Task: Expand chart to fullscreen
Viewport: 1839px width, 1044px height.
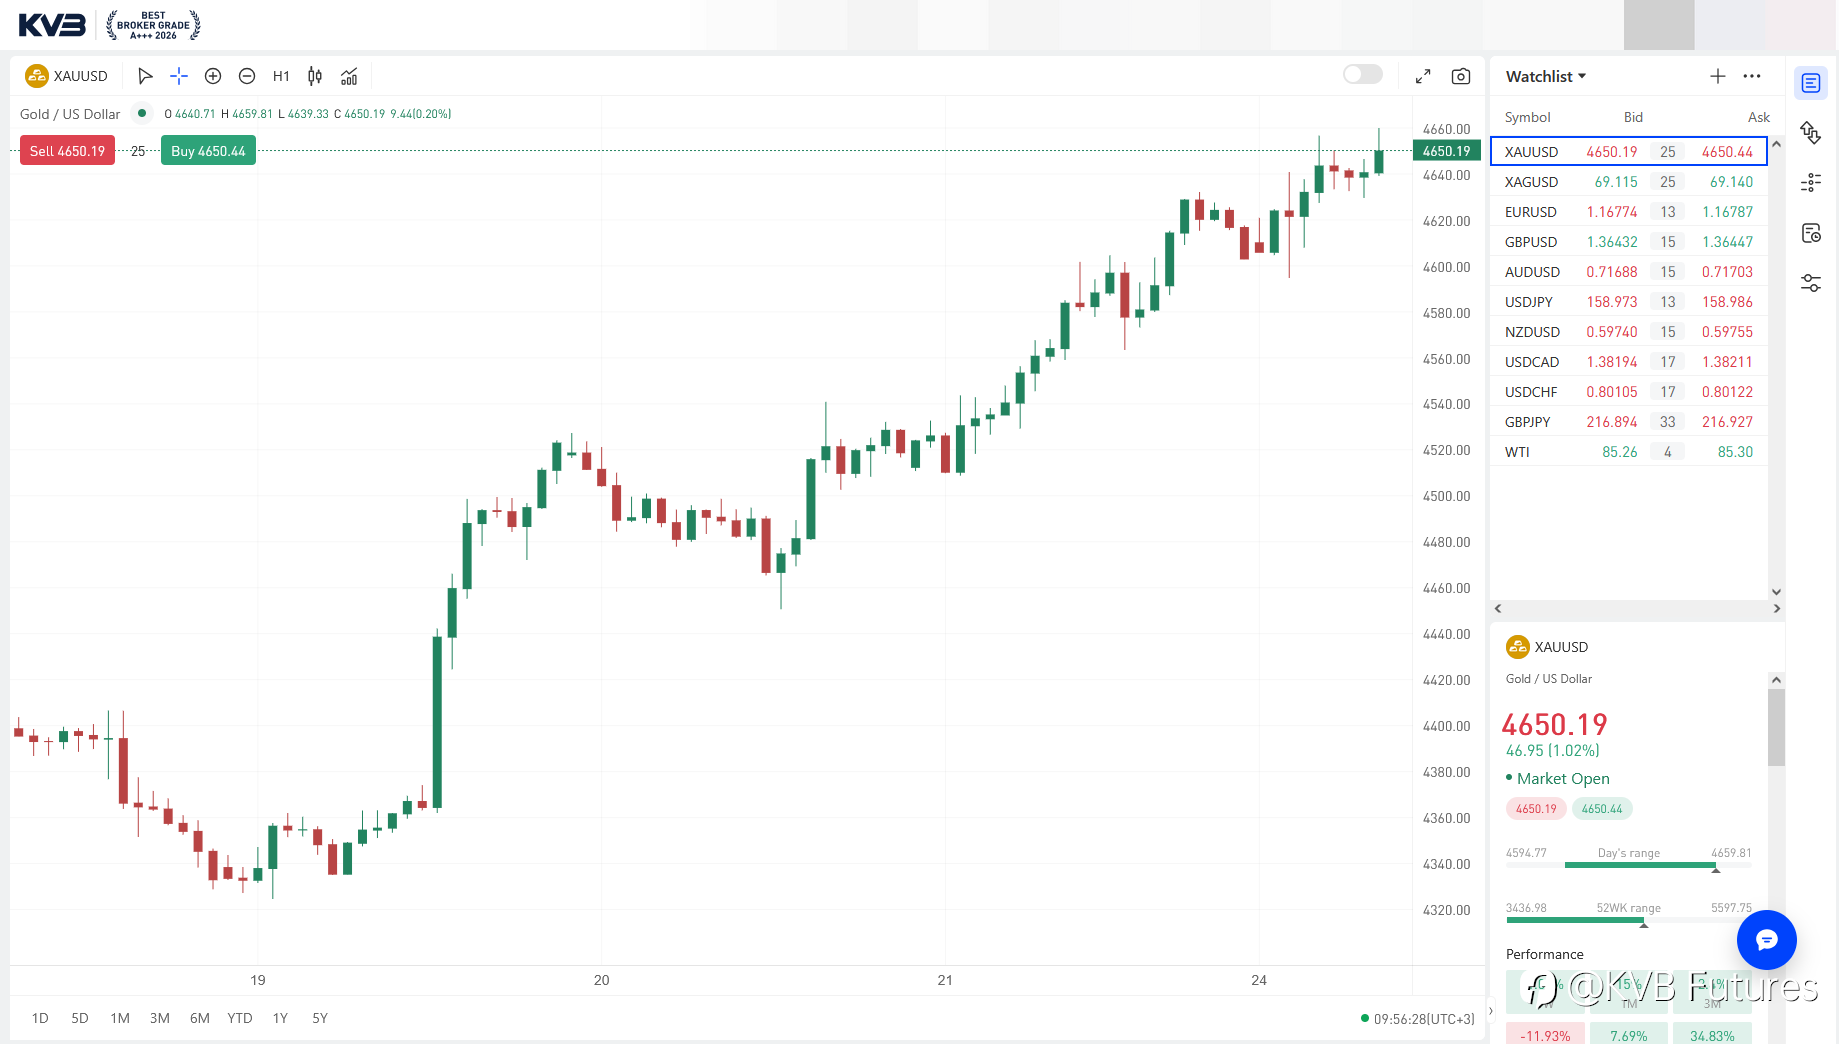Action: click(1423, 76)
